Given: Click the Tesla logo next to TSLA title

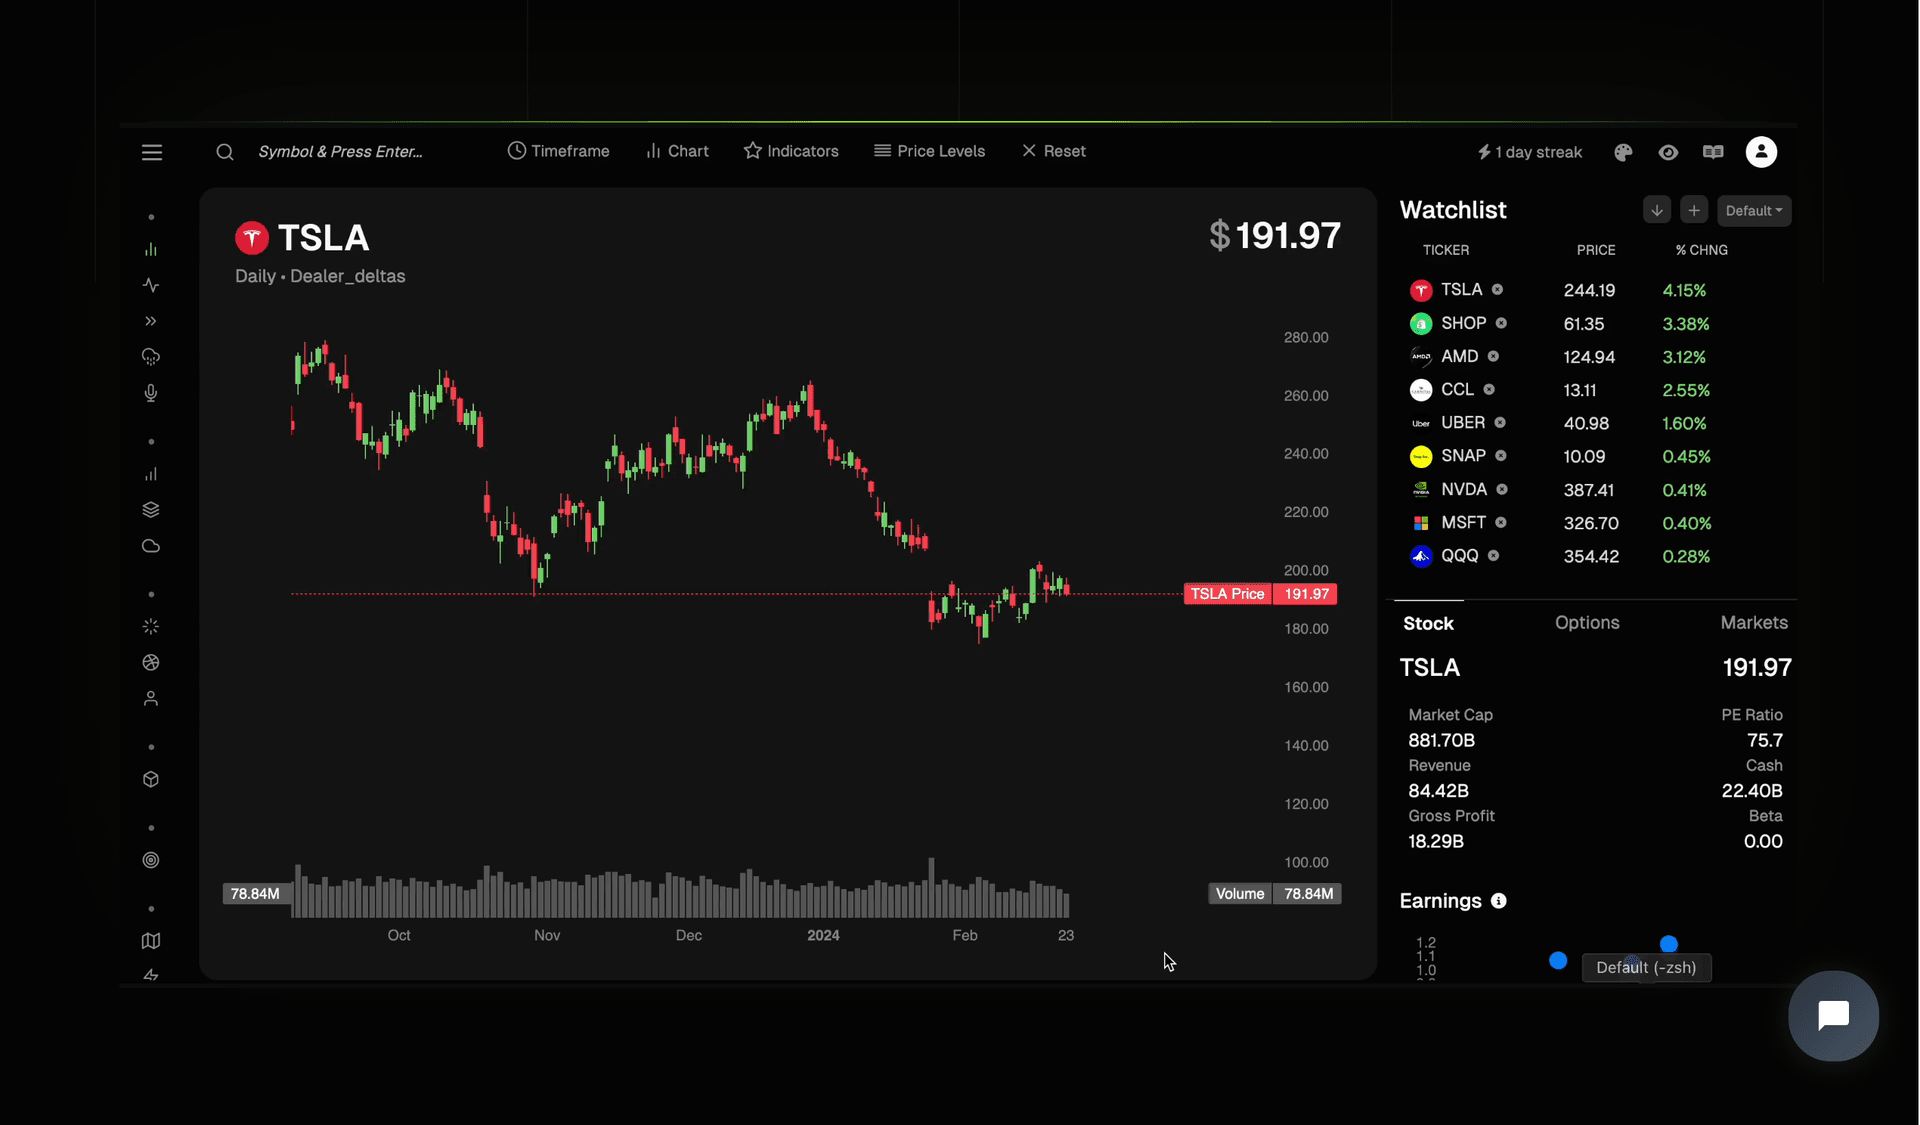Looking at the screenshot, I should click(252, 238).
